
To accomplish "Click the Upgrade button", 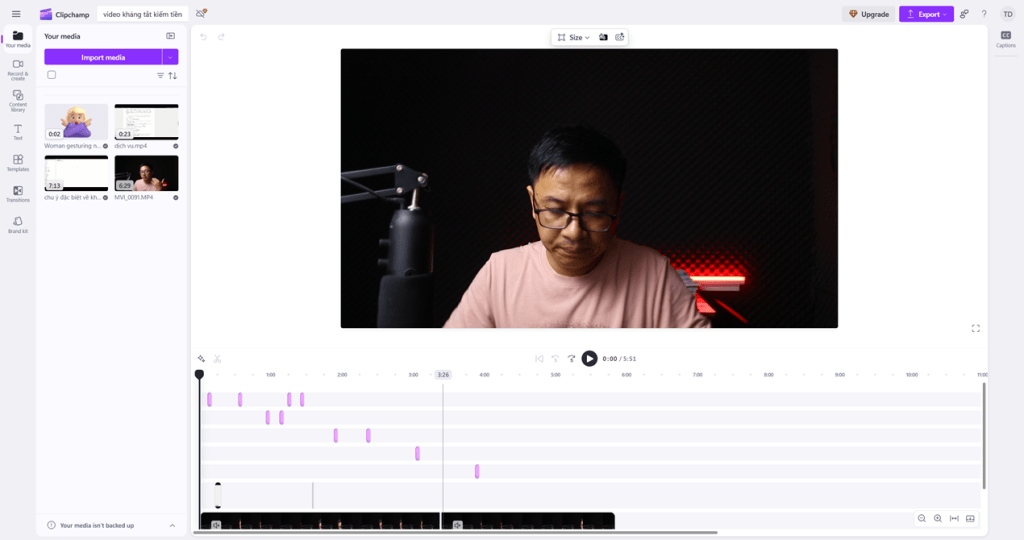I will [868, 14].
